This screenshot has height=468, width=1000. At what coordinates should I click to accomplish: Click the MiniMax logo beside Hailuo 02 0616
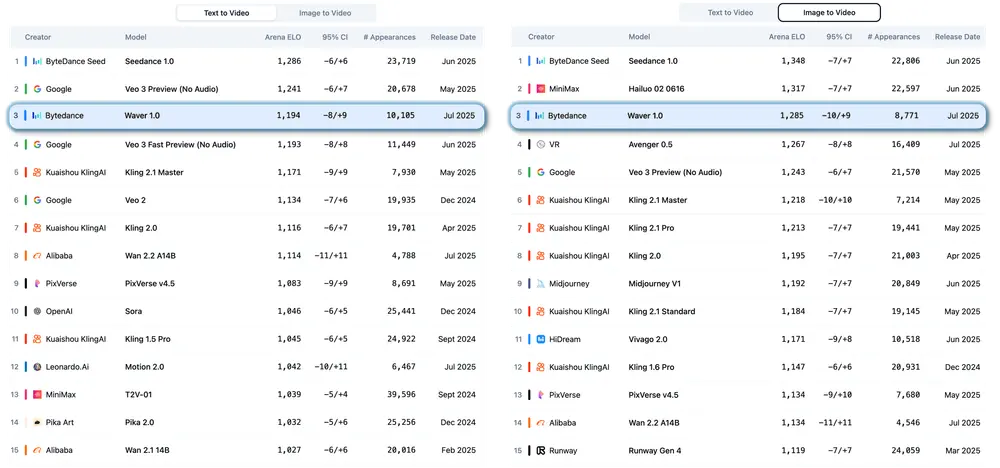coord(540,89)
